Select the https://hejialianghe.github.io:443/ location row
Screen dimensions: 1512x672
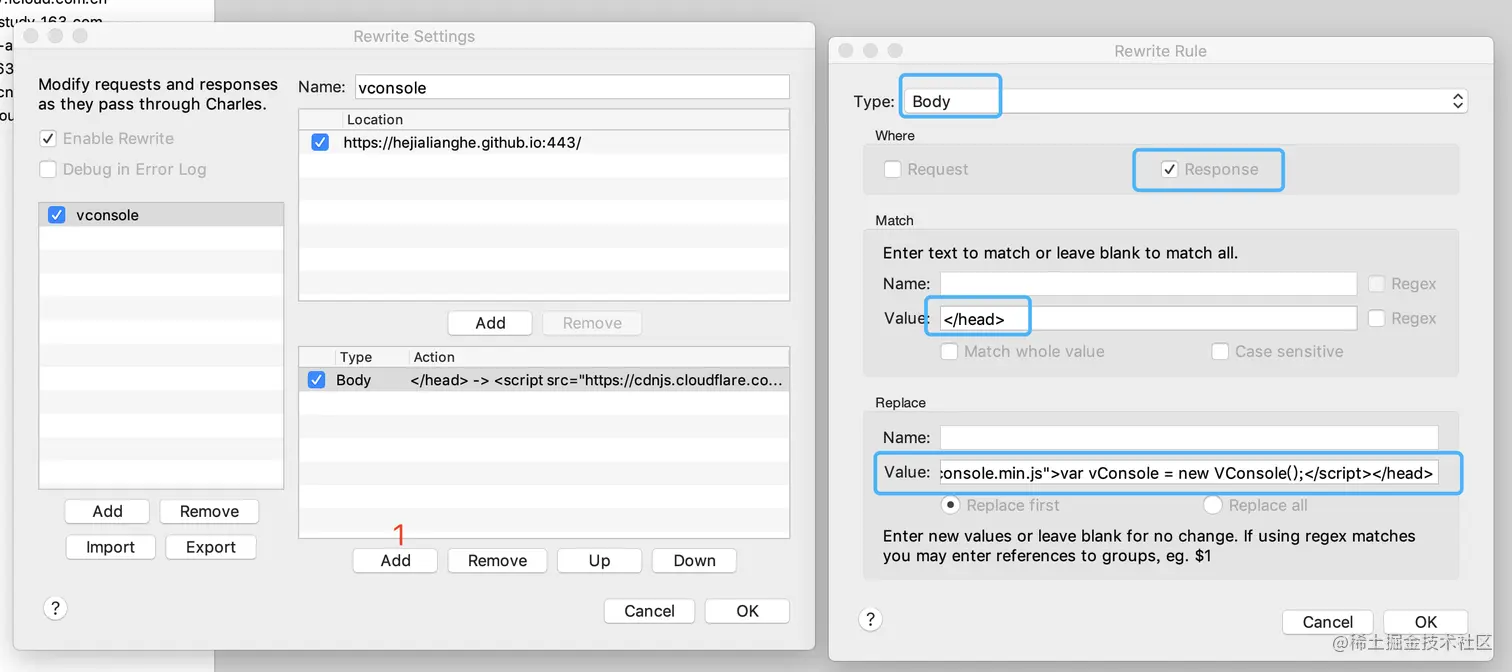tap(544, 142)
